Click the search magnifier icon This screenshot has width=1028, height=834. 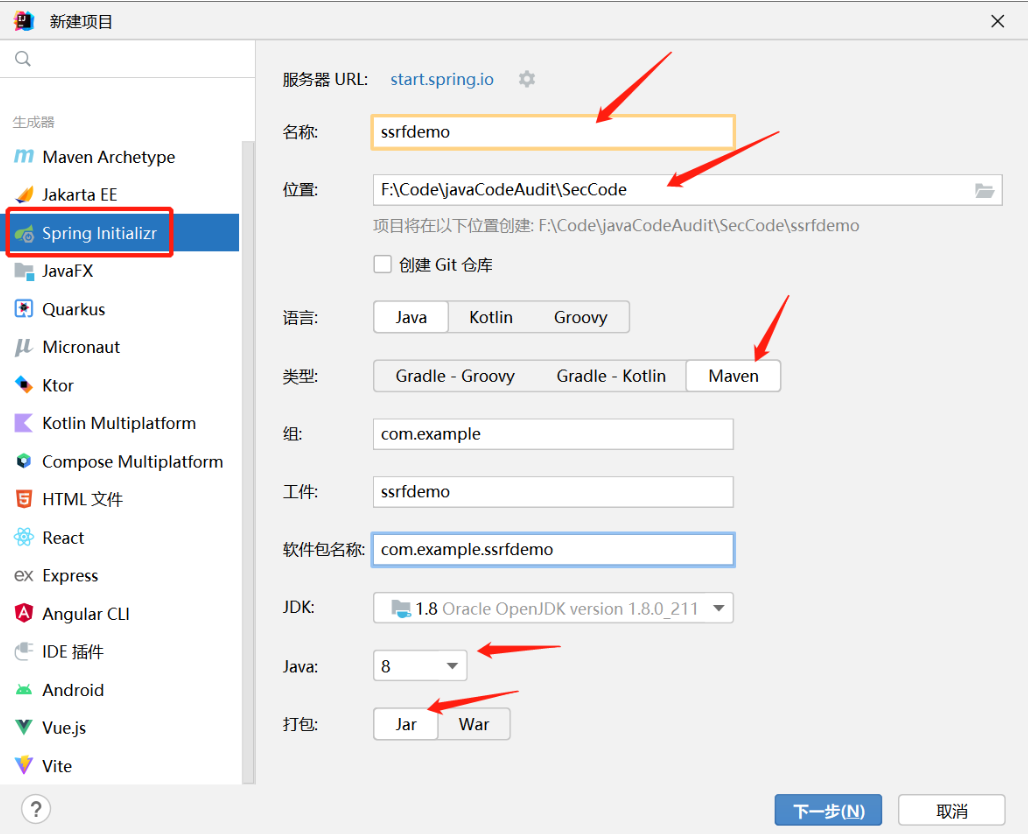tap(22, 59)
